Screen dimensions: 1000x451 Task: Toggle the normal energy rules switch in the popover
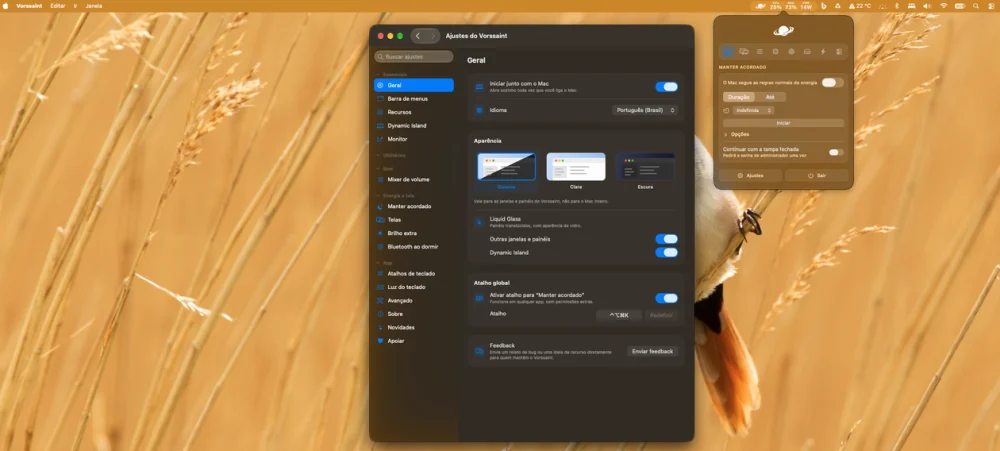pos(832,82)
